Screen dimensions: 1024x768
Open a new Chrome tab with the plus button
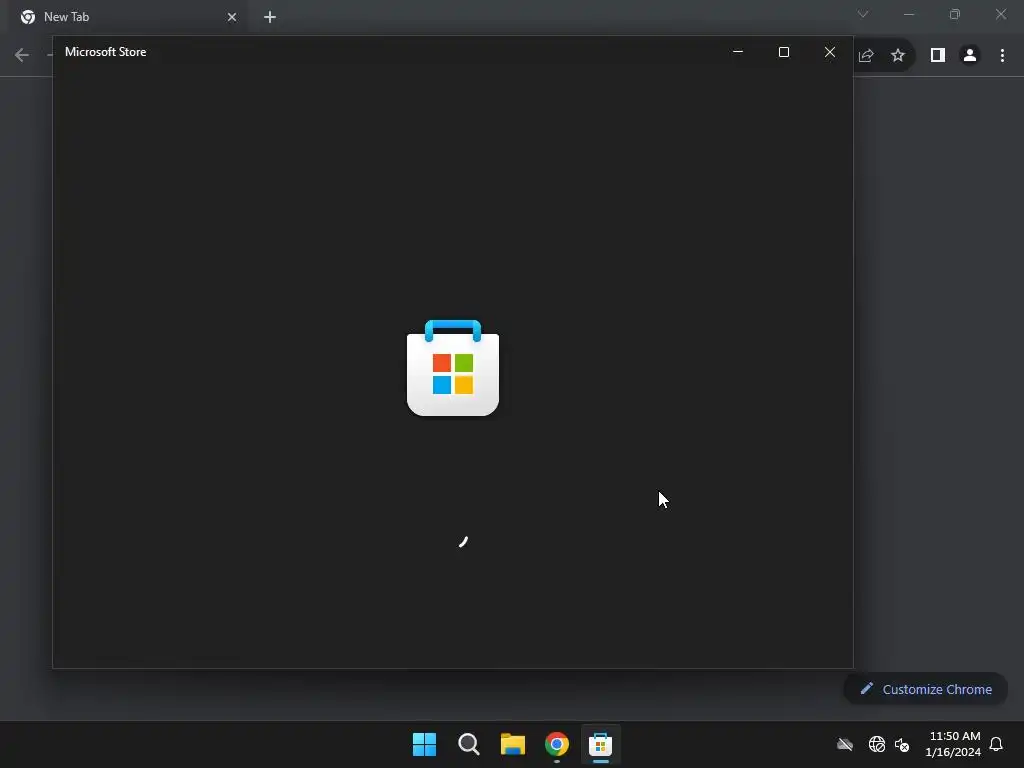pyautogui.click(x=270, y=17)
